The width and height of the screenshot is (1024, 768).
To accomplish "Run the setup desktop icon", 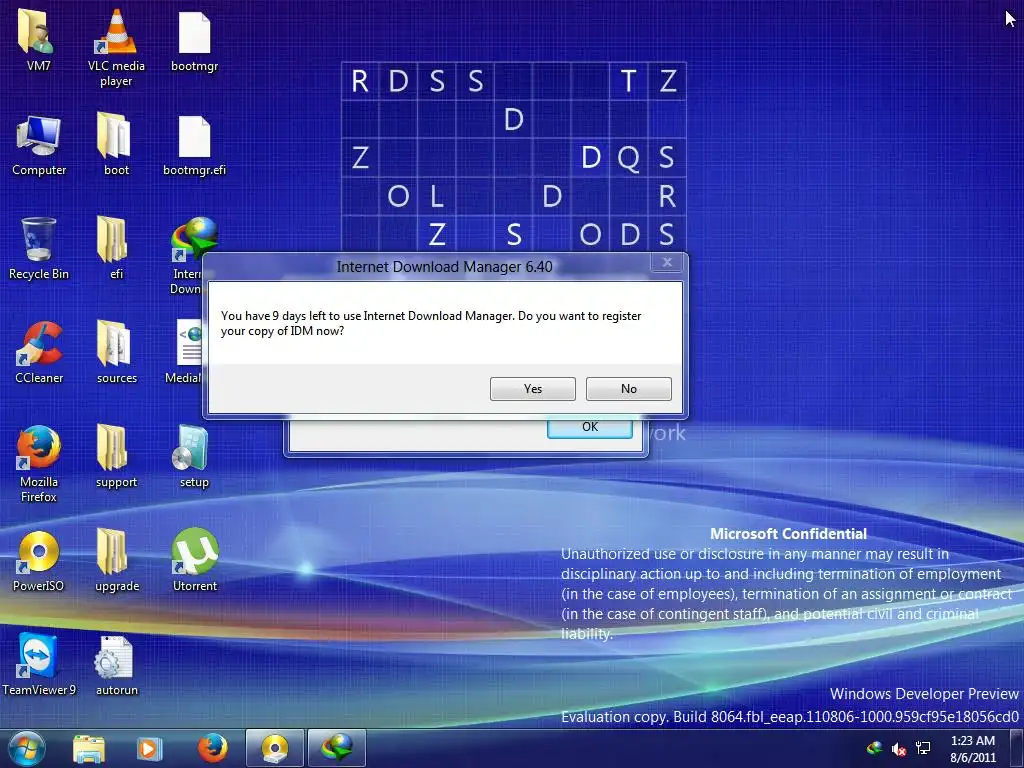I will [194, 456].
